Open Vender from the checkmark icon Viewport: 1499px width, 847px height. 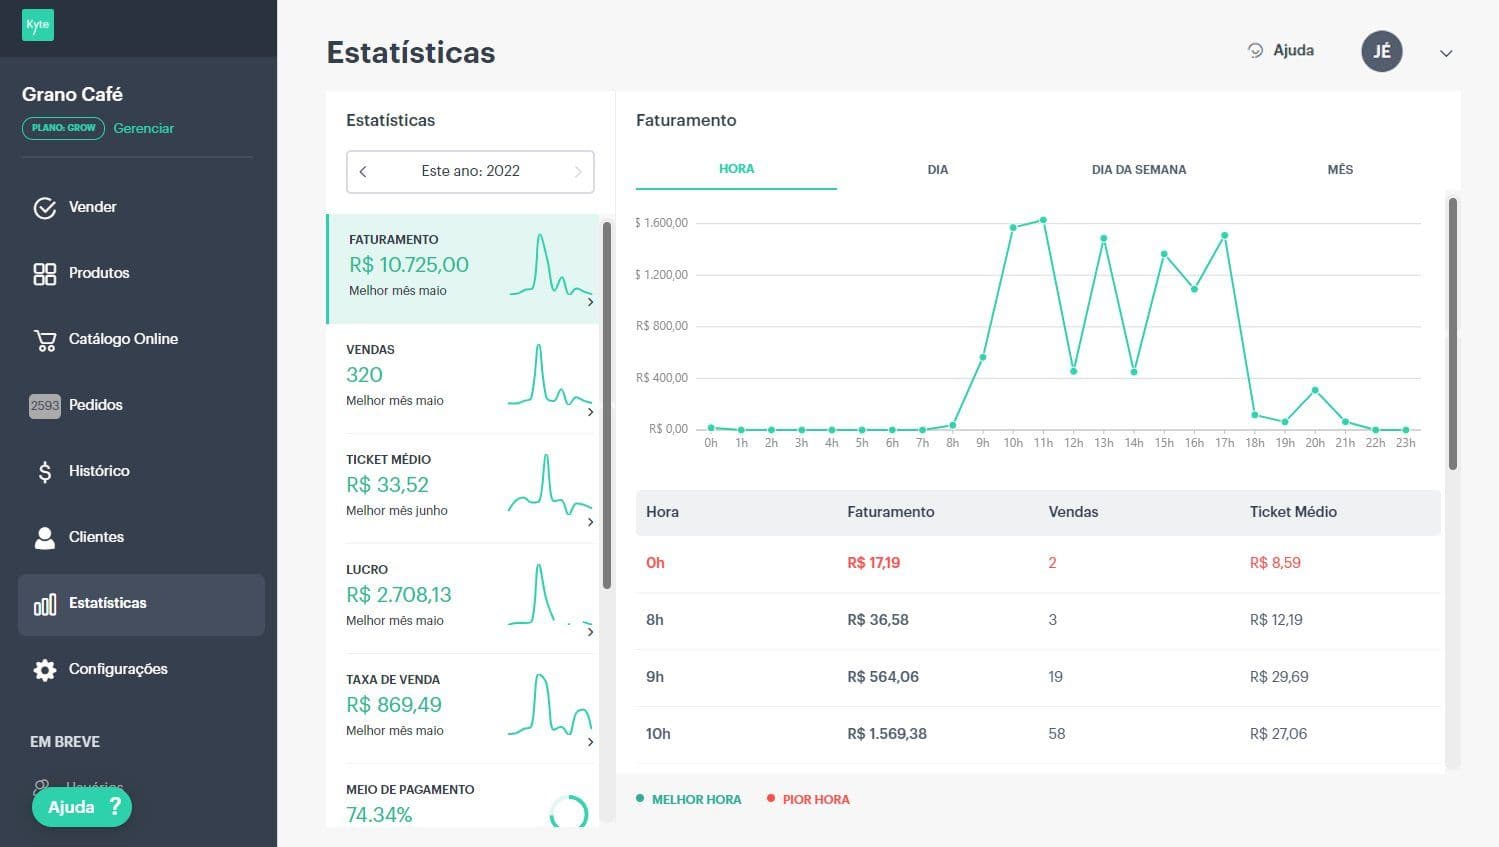(45, 208)
